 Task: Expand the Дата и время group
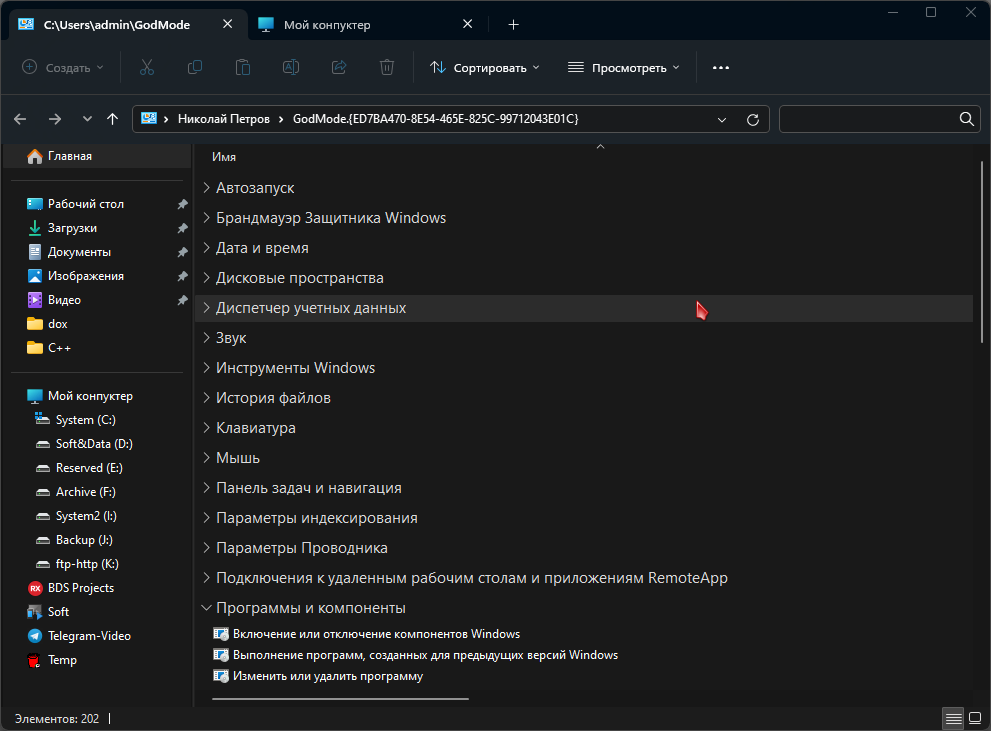[x=206, y=248]
